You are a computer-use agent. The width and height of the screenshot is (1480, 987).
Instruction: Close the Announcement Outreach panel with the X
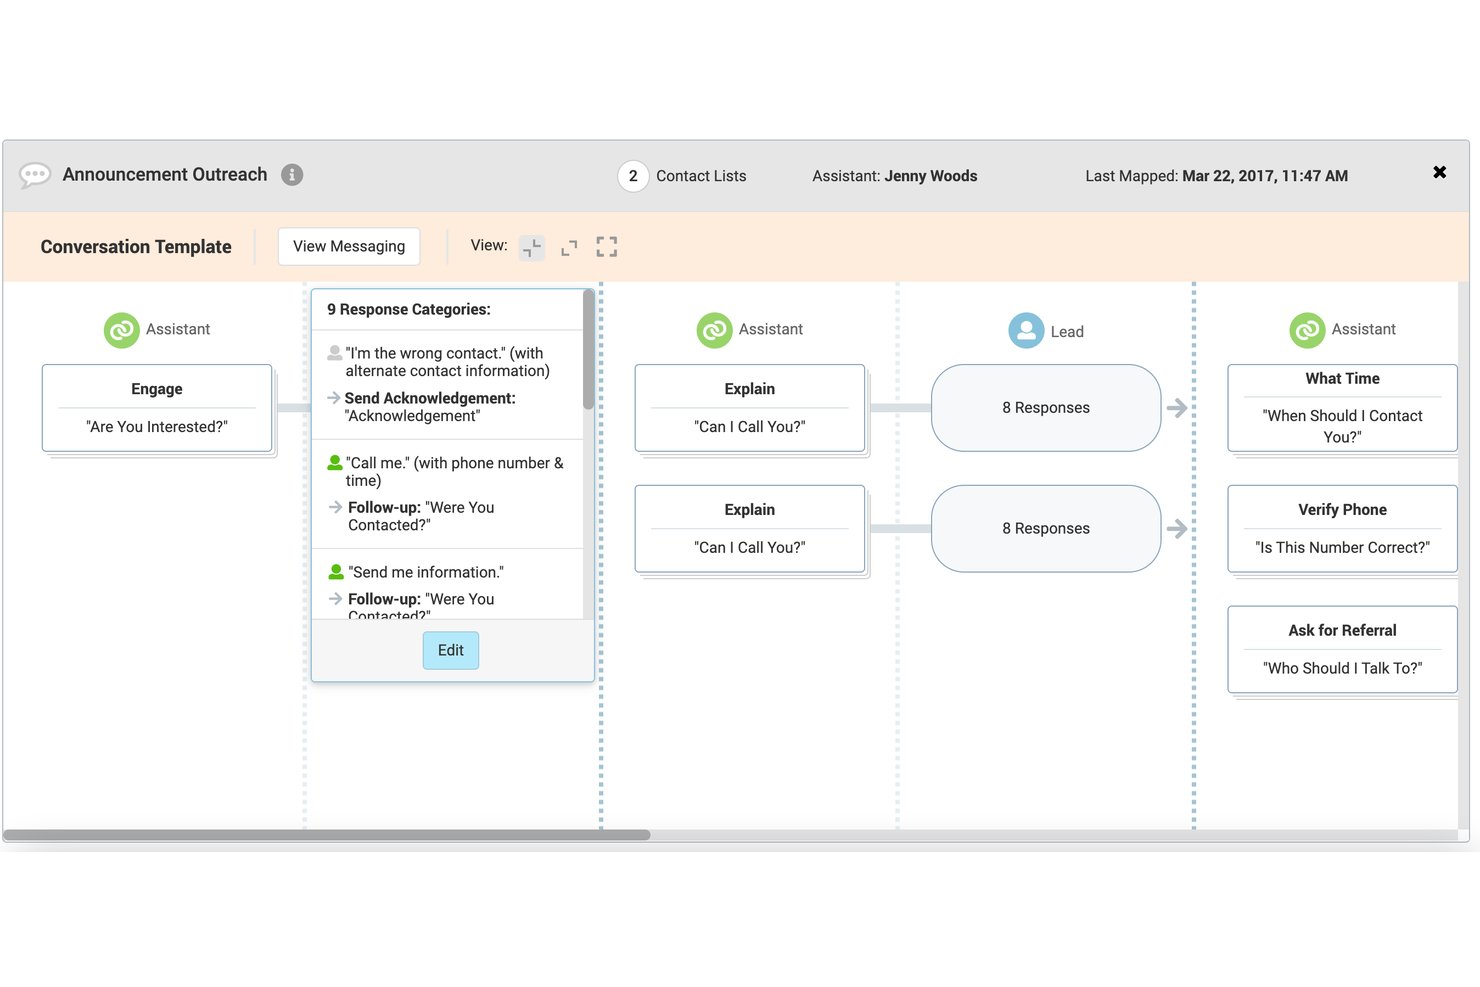tap(1440, 172)
